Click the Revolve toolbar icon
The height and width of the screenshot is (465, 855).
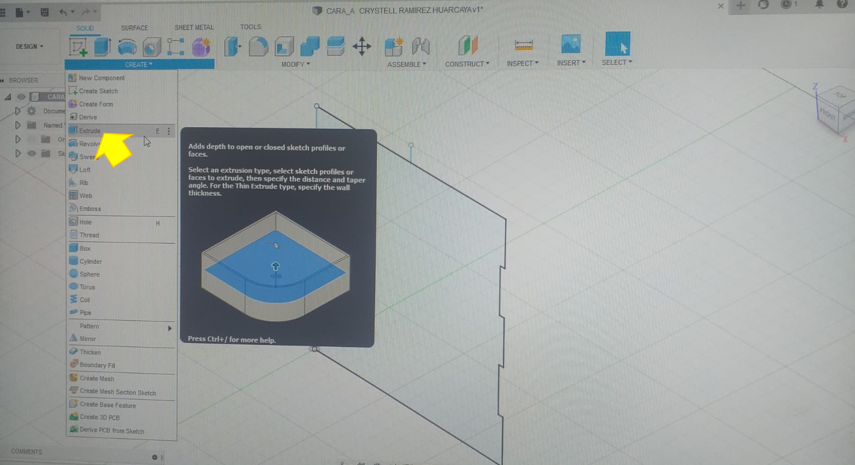[x=127, y=47]
